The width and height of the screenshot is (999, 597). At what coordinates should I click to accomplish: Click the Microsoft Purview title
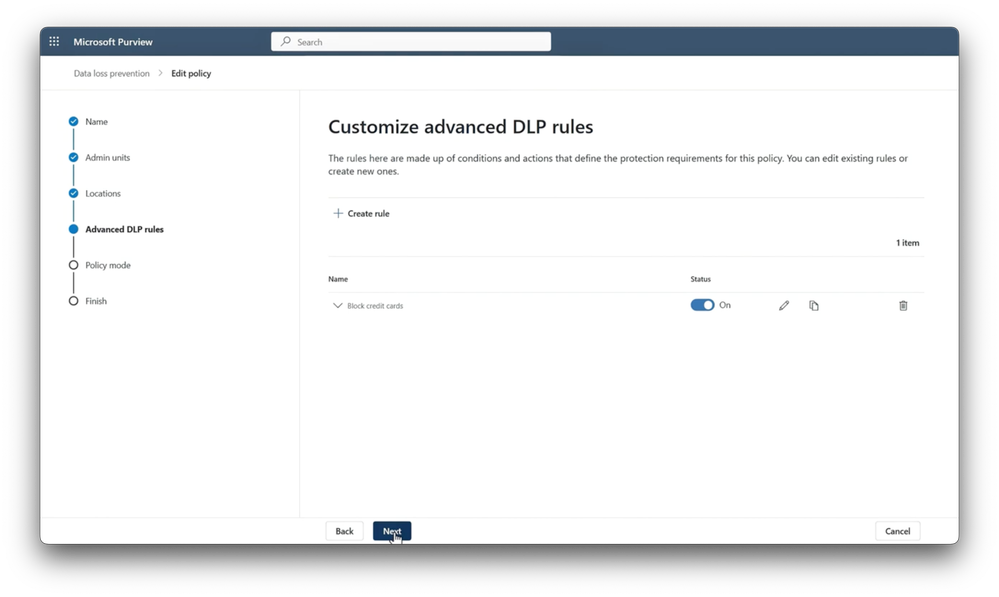pos(113,41)
